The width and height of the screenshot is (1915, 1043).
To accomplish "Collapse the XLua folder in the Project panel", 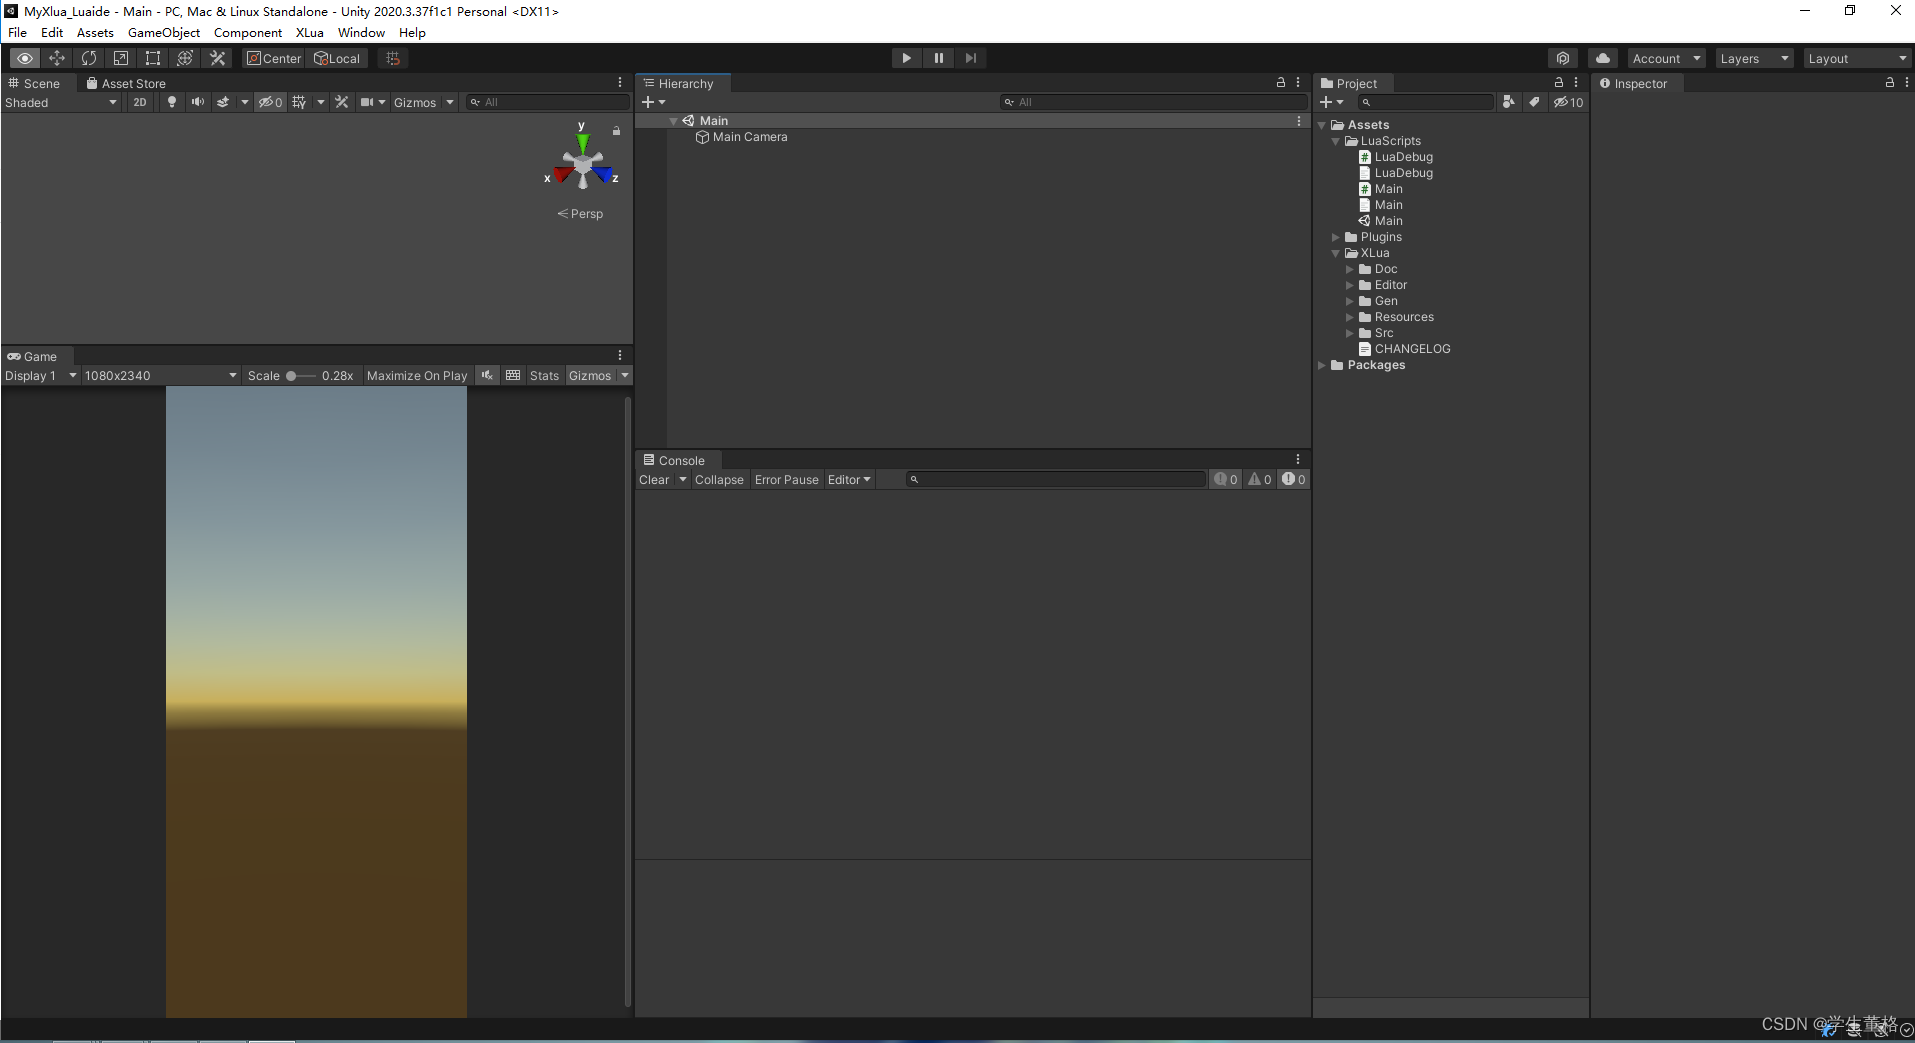I will click(x=1337, y=253).
